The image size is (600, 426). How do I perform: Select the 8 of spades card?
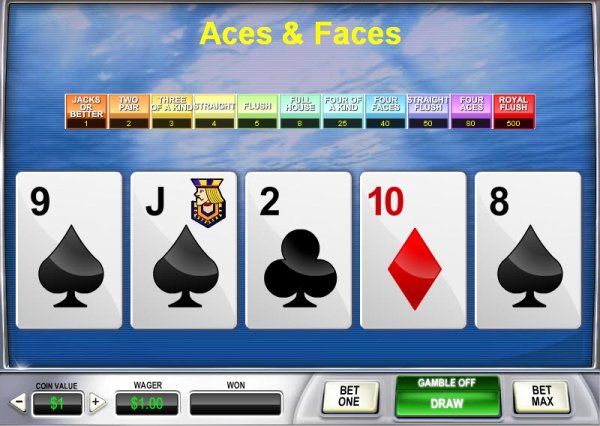tap(528, 250)
